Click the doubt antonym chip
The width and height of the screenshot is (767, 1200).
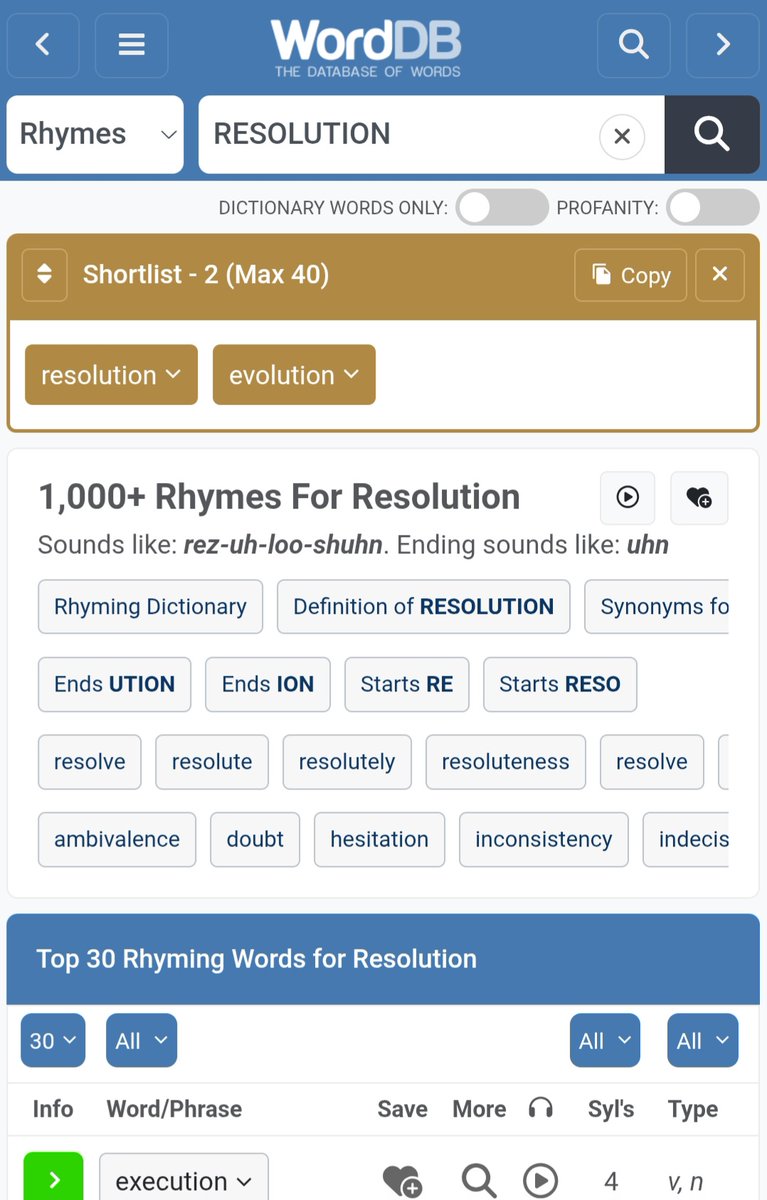[255, 839]
